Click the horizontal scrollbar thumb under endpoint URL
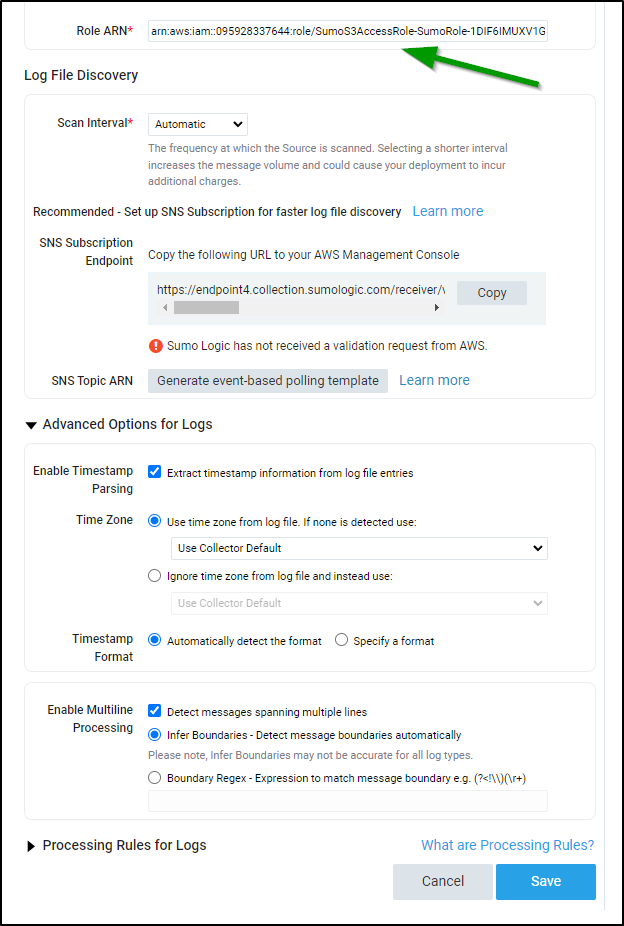624x926 pixels. point(207,307)
